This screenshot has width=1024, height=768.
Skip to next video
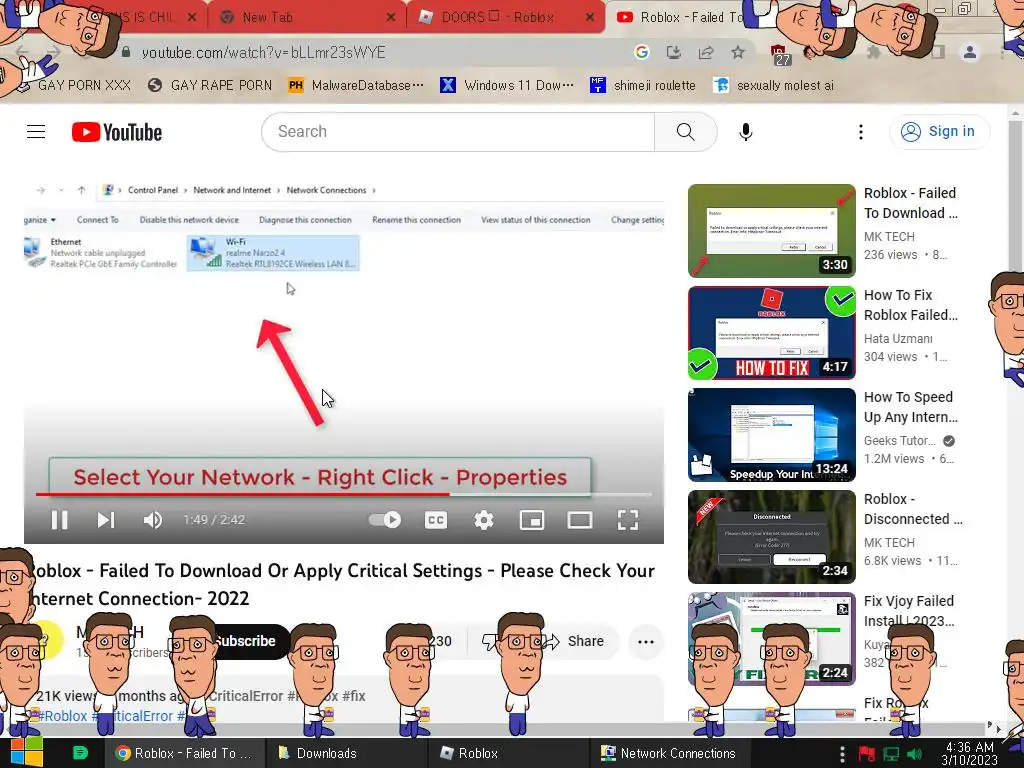(x=106, y=520)
